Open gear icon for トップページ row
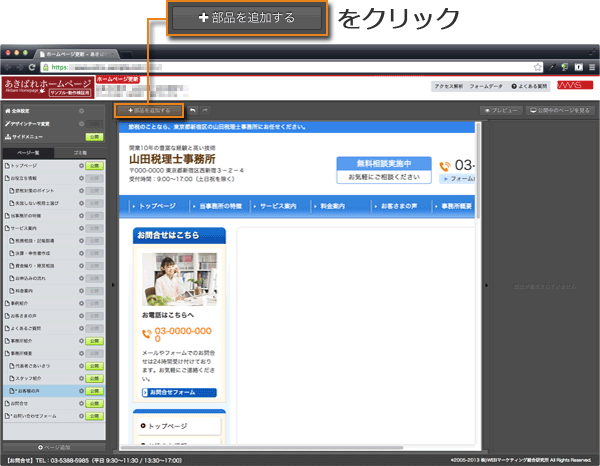600x466 pixels. [x=81, y=166]
